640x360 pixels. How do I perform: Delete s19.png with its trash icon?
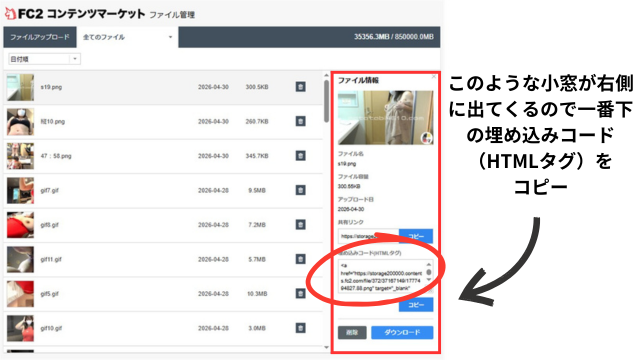coord(300,87)
